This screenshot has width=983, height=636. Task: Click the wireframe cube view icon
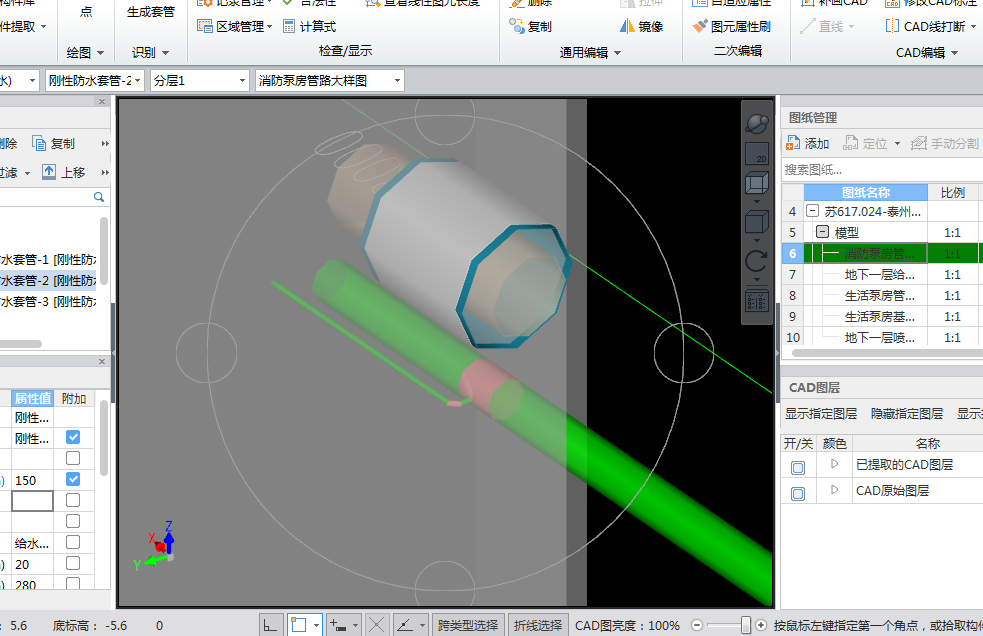[757, 184]
